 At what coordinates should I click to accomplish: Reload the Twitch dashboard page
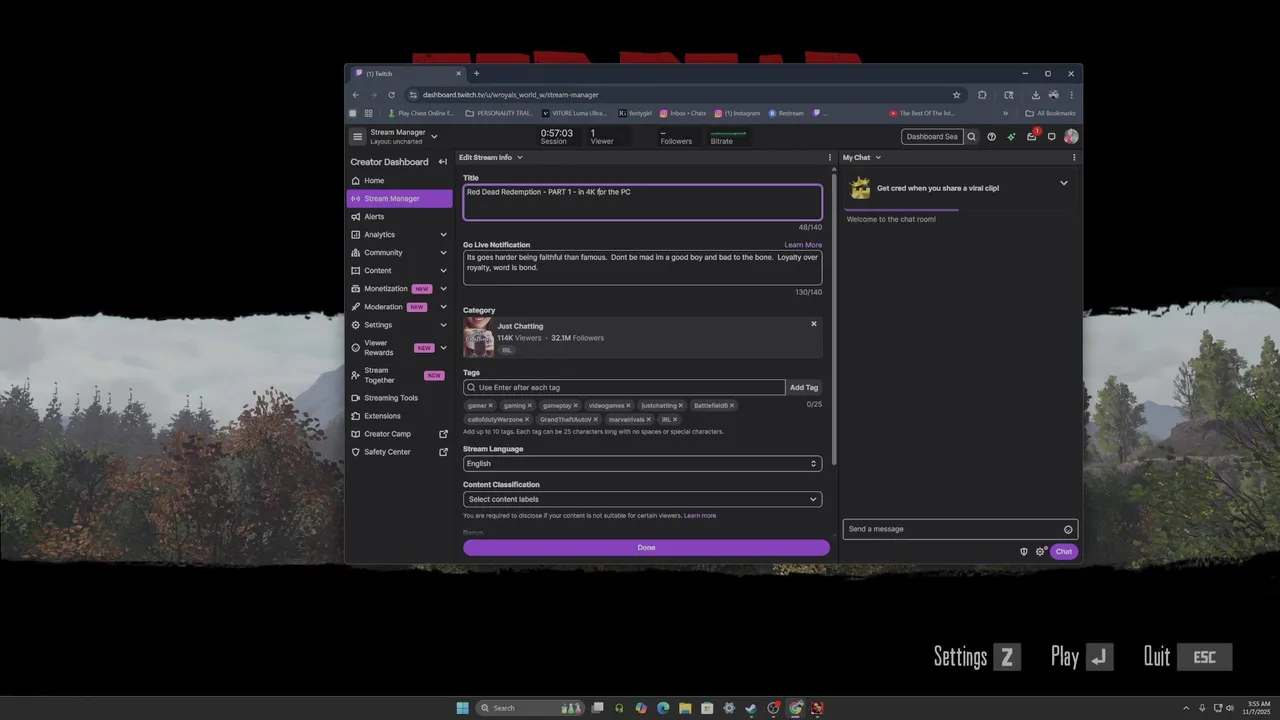[x=391, y=95]
